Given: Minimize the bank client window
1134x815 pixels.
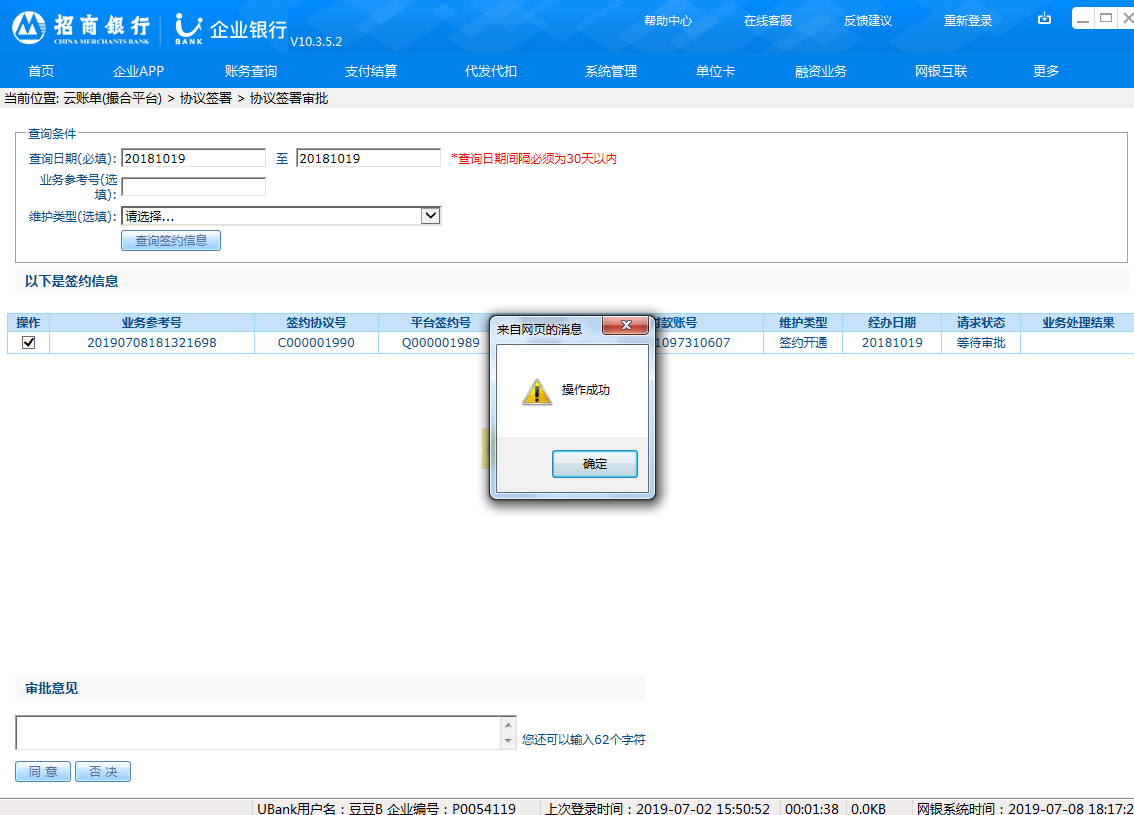Looking at the screenshot, I should tap(1083, 18).
